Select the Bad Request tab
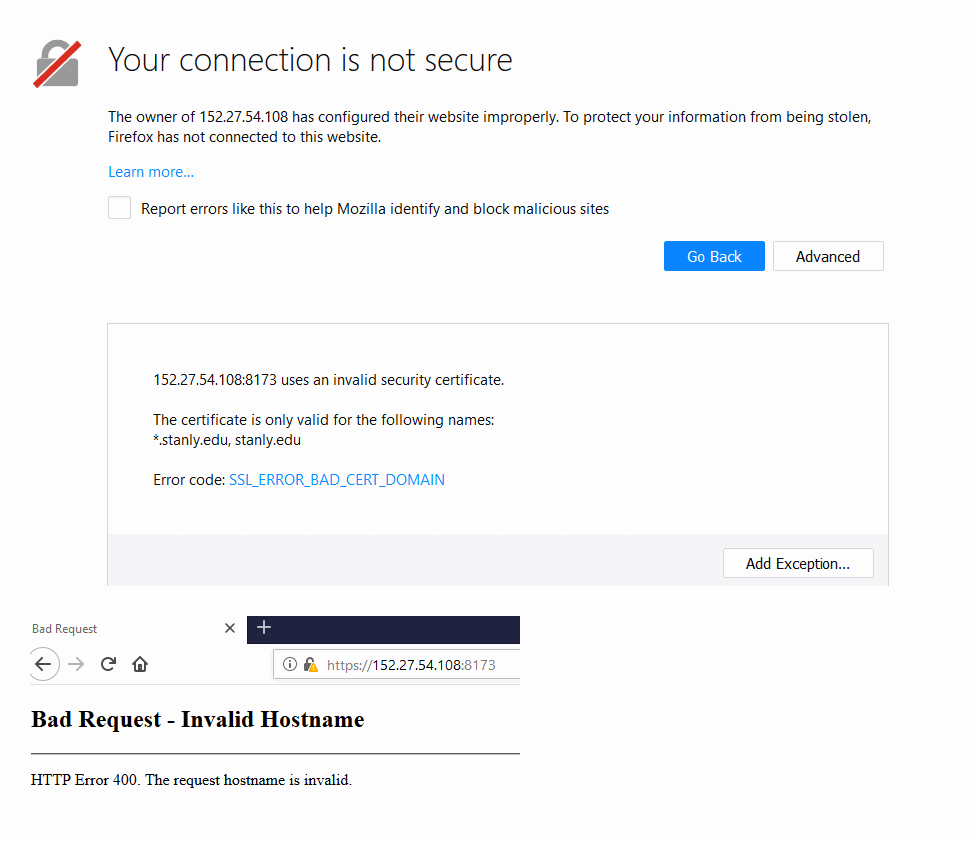Image resolution: width=976 pixels, height=841 pixels. (x=100, y=629)
